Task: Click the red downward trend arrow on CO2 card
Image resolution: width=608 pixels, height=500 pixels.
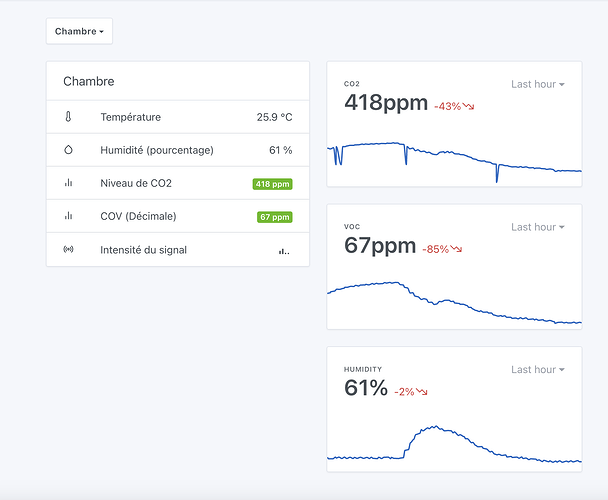Action: pos(469,106)
